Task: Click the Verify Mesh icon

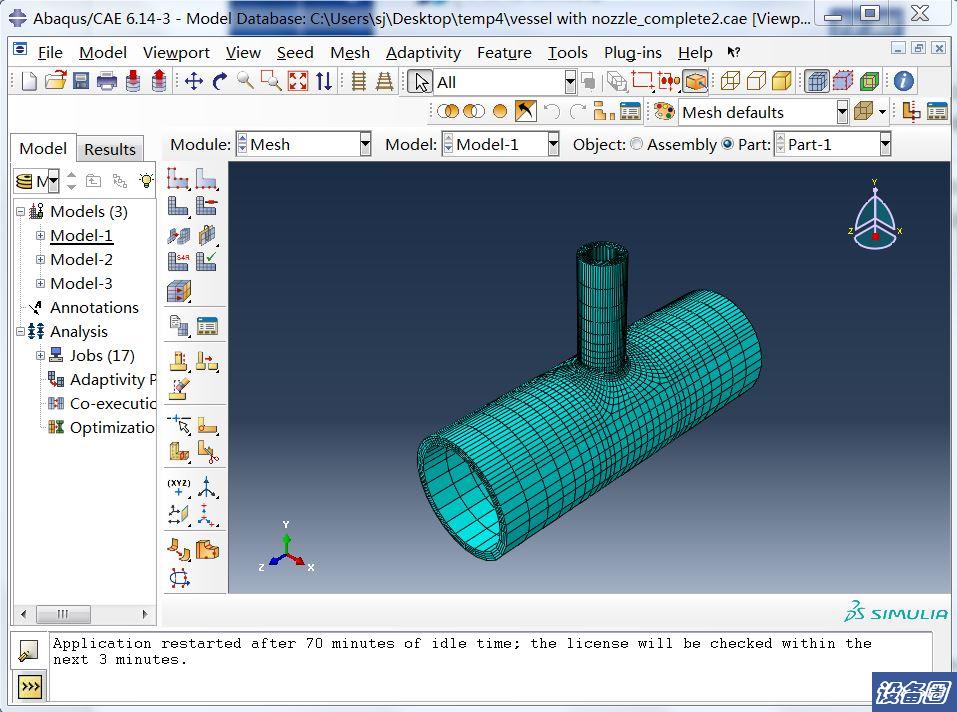Action: pyautogui.click(x=207, y=261)
